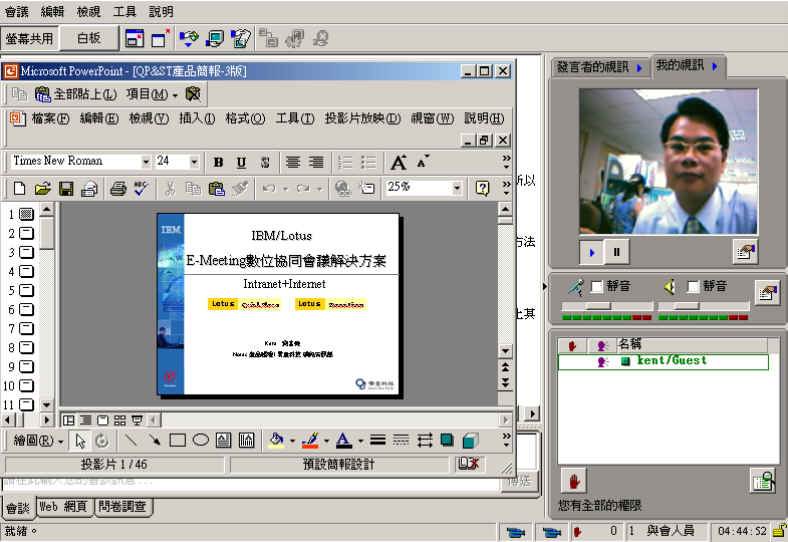Screen dimensions: 788x542
Task: Toggle Underline formatting in PowerPoint
Action: coord(241,162)
